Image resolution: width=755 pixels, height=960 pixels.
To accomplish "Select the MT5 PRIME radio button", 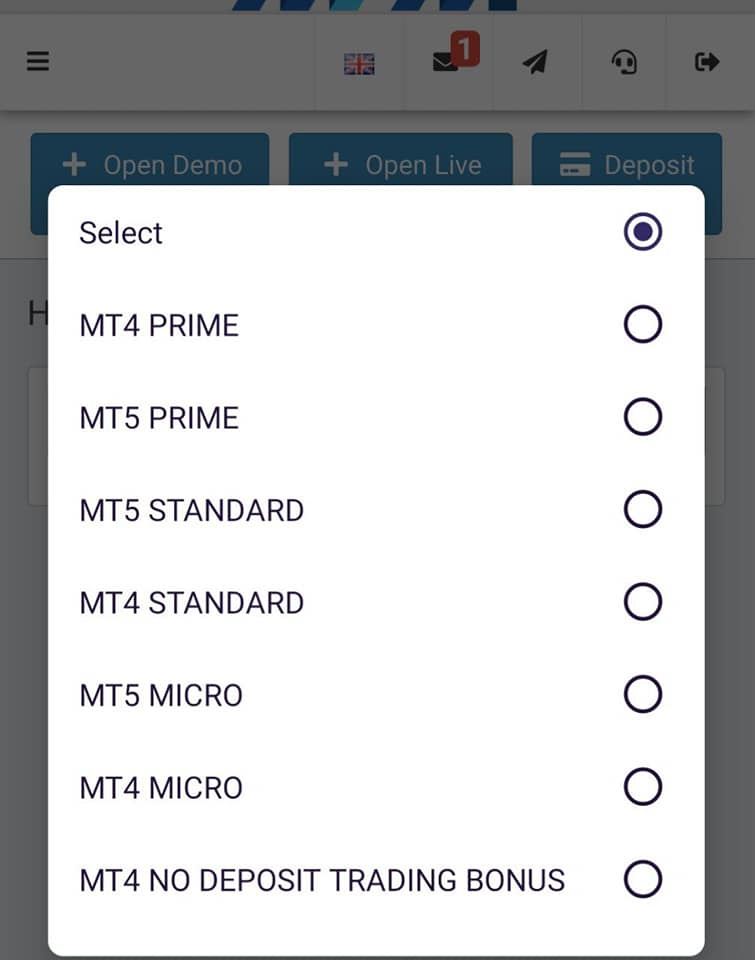I will click(x=643, y=417).
